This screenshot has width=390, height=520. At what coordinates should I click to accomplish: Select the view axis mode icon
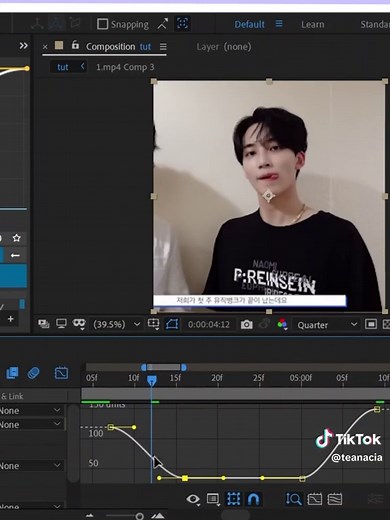pyautogui.click(x=75, y=24)
